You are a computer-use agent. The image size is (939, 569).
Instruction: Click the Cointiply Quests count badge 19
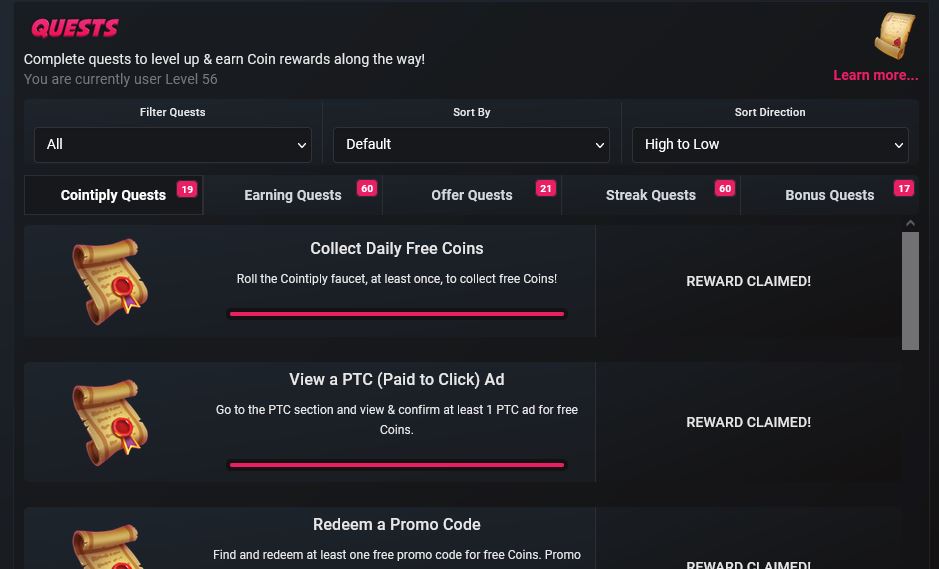pos(187,189)
